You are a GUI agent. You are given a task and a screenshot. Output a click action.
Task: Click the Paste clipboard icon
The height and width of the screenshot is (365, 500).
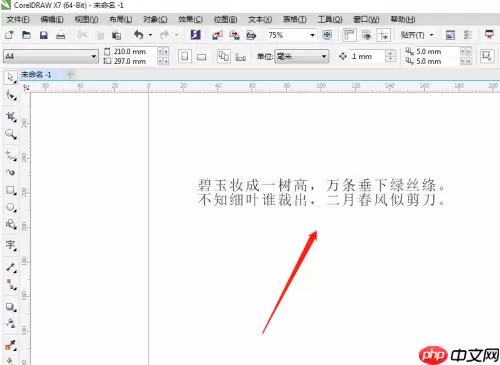(x=116, y=35)
